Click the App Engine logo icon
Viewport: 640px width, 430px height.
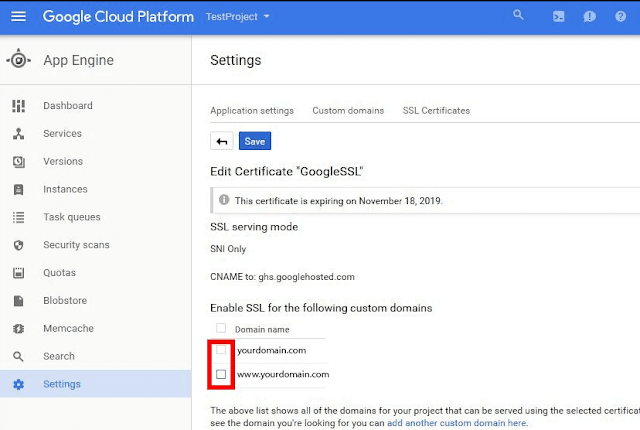(x=18, y=60)
